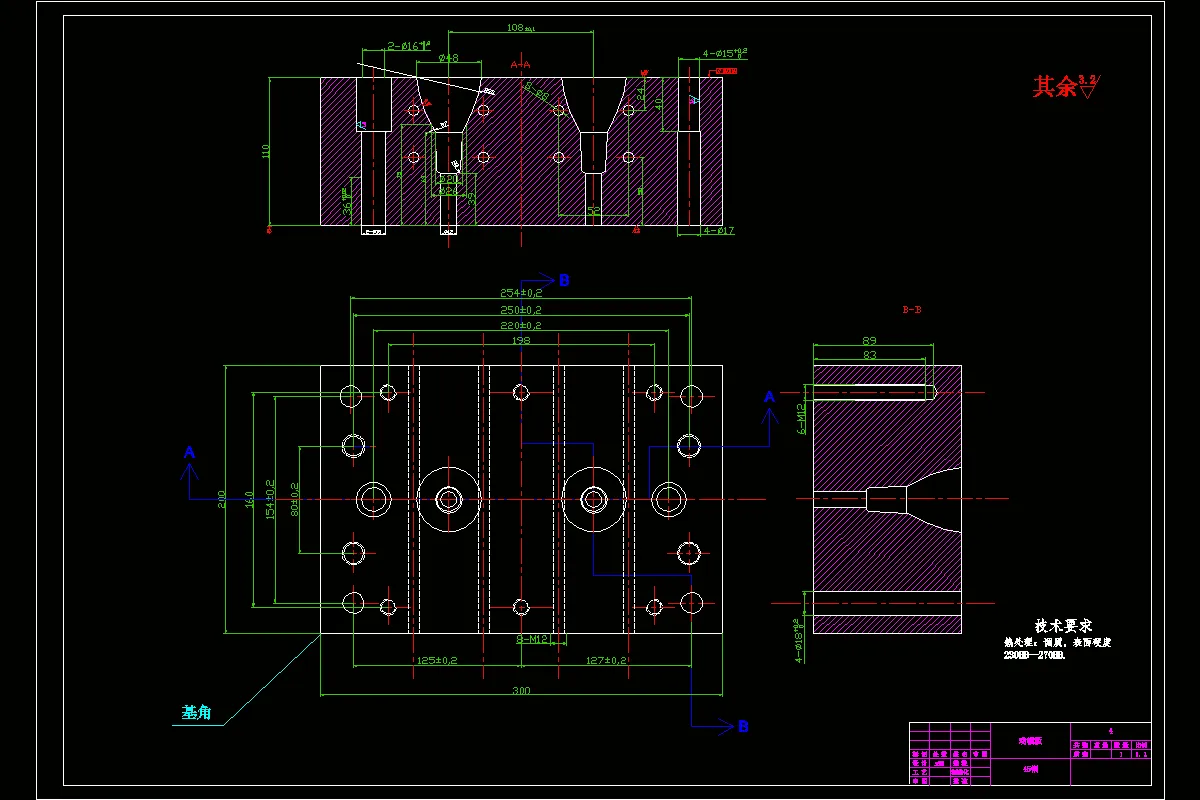Select the 4-ø18 hole callout
The image size is (1200, 800).
pyautogui.click(x=800, y=640)
